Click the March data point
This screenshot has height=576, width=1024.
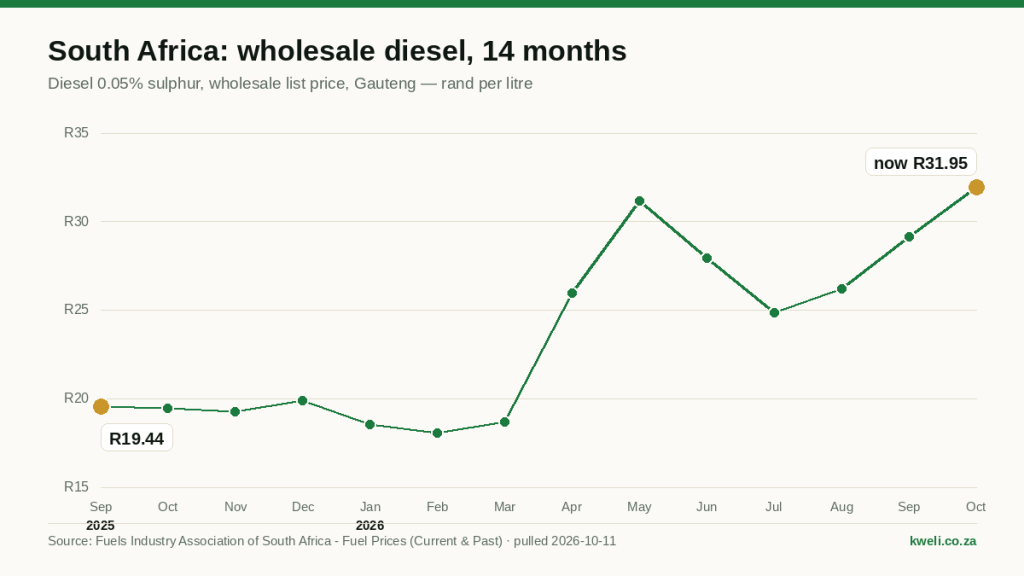[505, 422]
